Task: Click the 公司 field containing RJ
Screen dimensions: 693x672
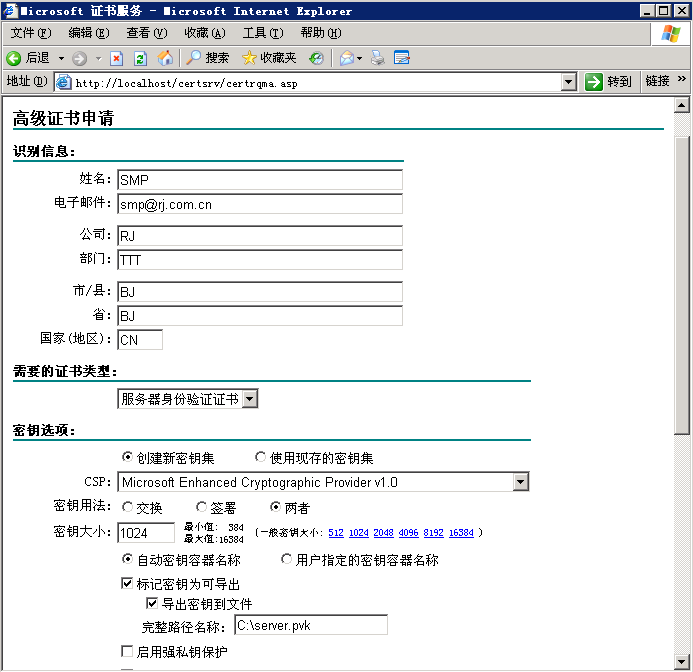Action: (260, 236)
